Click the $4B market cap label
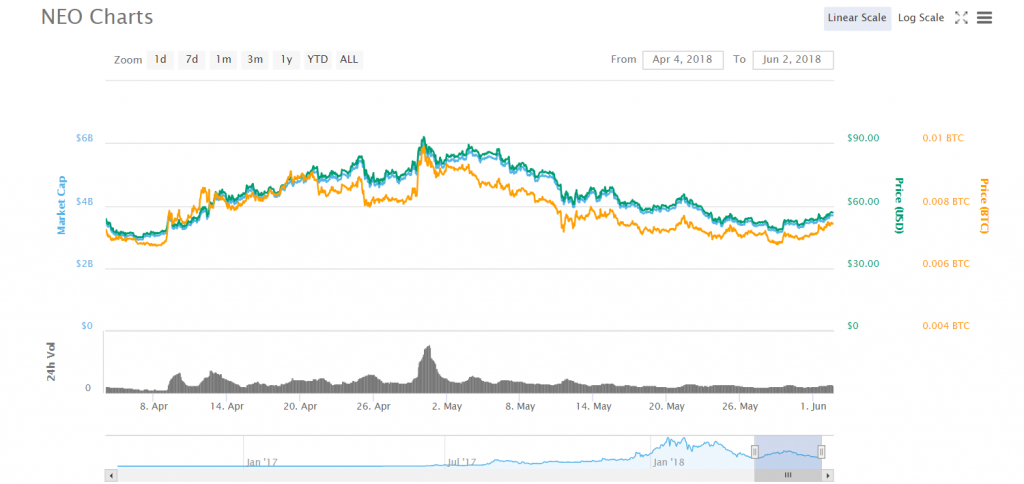The image size is (1024, 484). (x=84, y=201)
